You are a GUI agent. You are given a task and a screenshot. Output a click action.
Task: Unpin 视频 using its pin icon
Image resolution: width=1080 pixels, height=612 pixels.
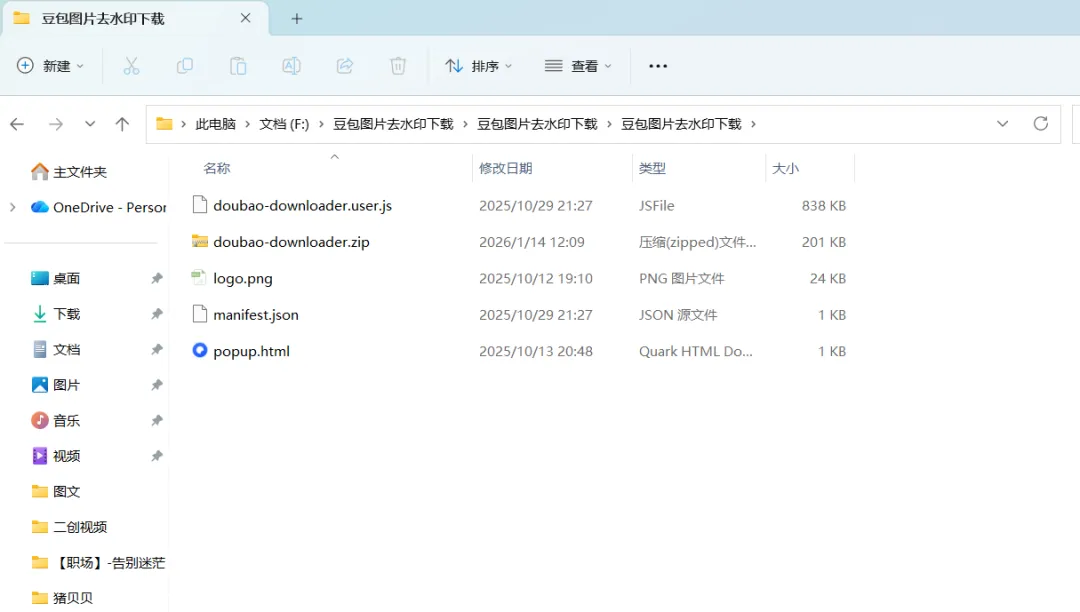point(157,456)
